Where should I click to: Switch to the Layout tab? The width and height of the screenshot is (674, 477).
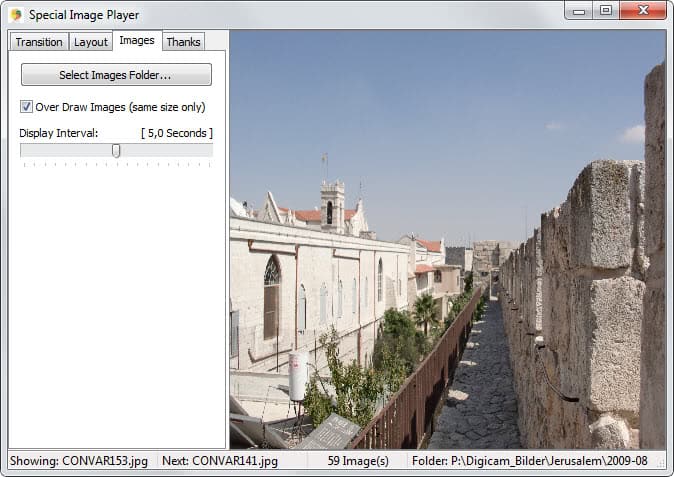pyautogui.click(x=91, y=42)
